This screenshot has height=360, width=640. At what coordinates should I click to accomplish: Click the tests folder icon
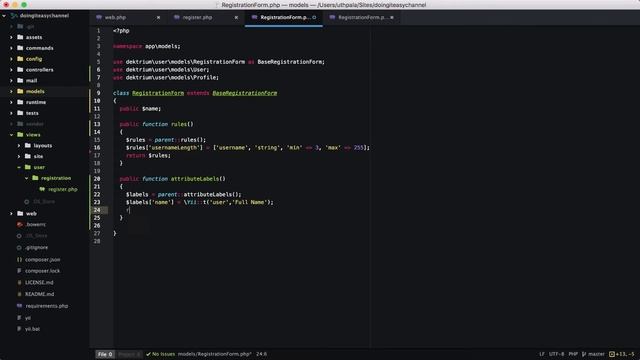point(20,113)
